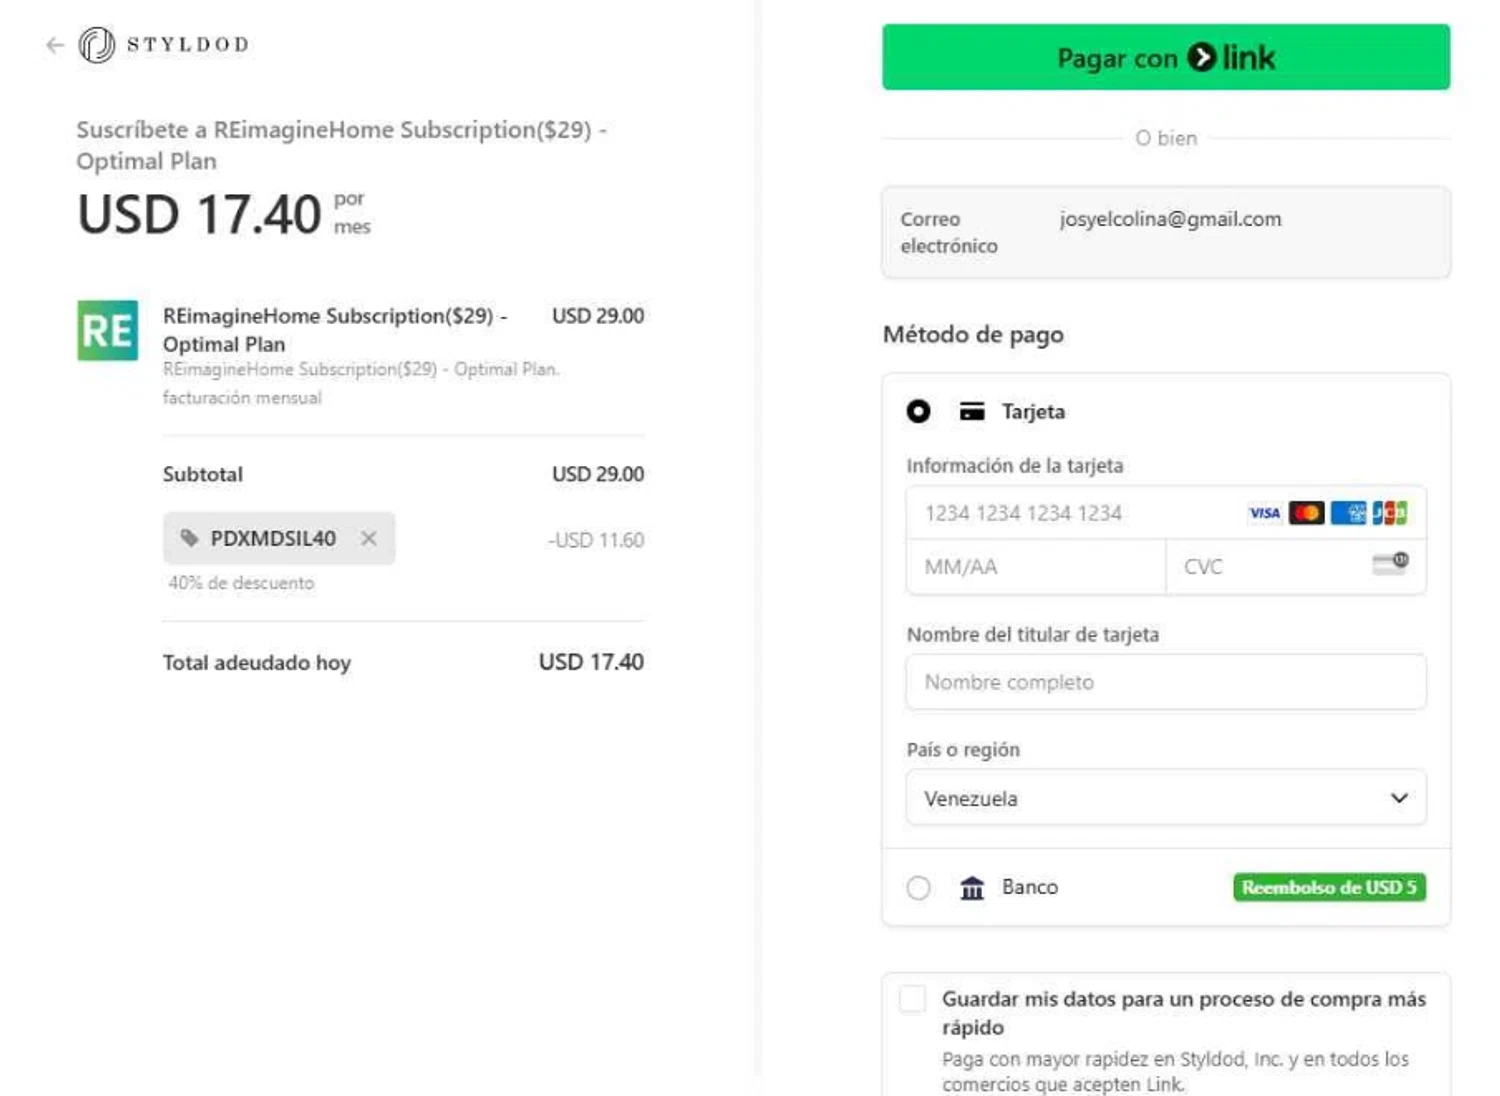Click the -USD 11.60 discount amount
This screenshot has width=1500, height=1096.
[596, 540]
